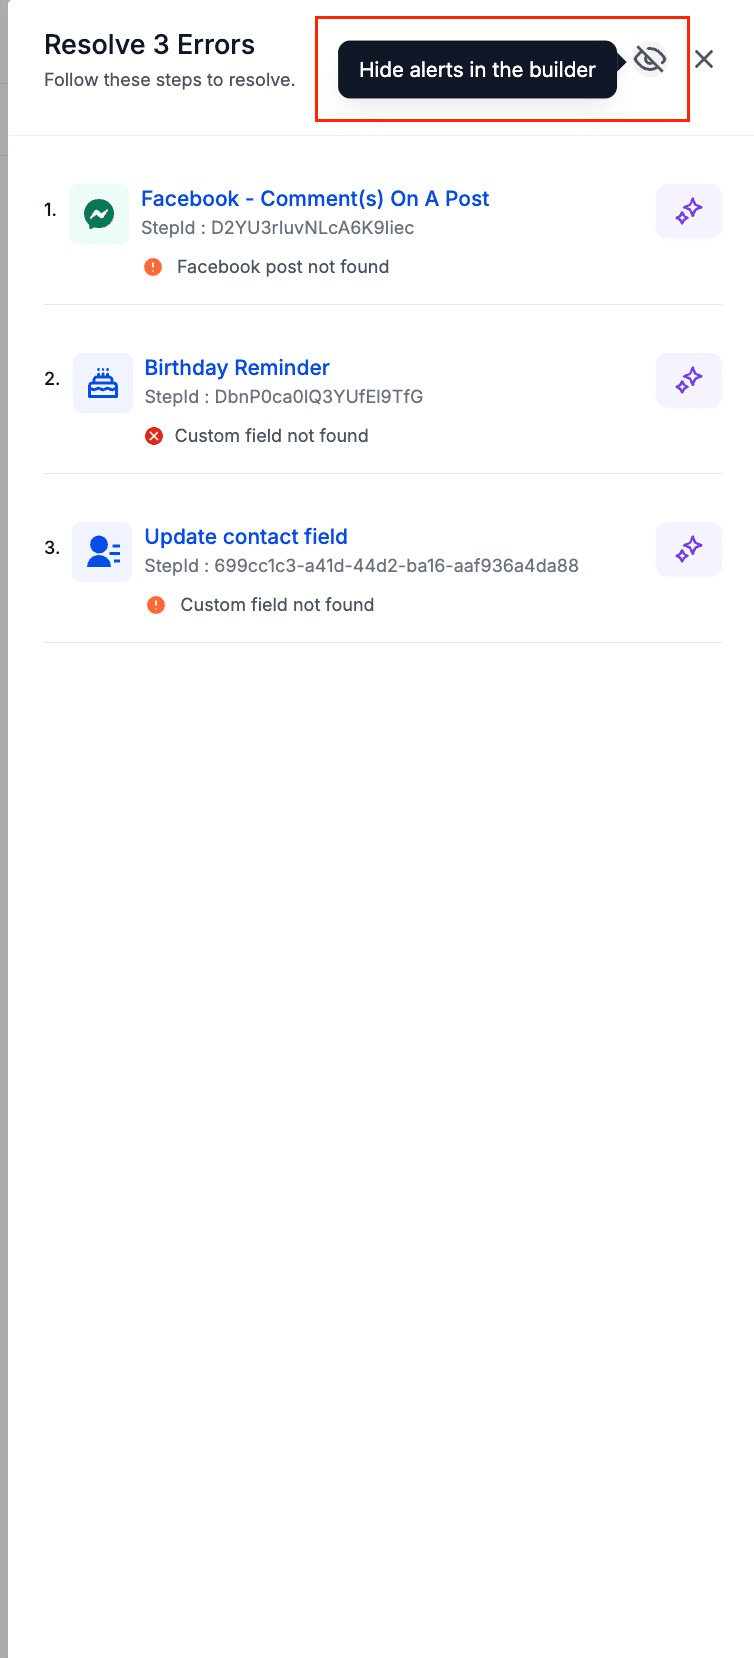Open the Facebook - Comment(s) On A Post step
The image size is (754, 1658).
(315, 198)
